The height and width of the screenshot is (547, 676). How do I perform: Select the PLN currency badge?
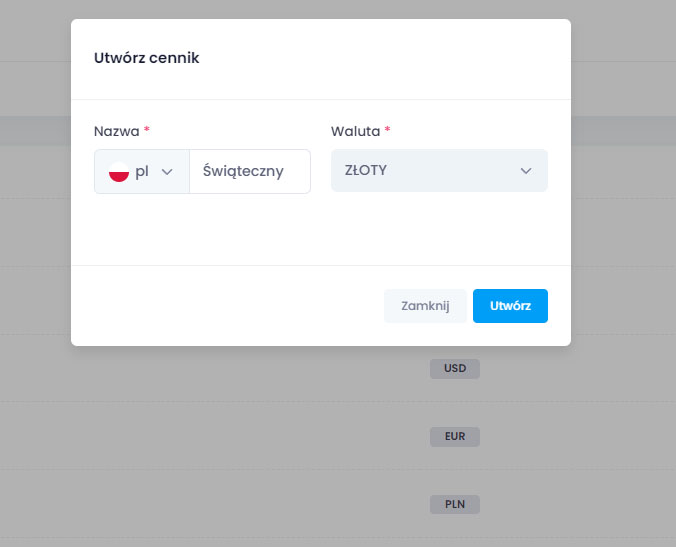(x=455, y=504)
